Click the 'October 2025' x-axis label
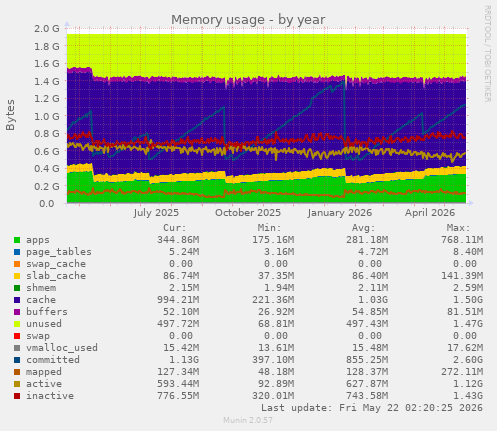497x431 pixels. pos(248,213)
